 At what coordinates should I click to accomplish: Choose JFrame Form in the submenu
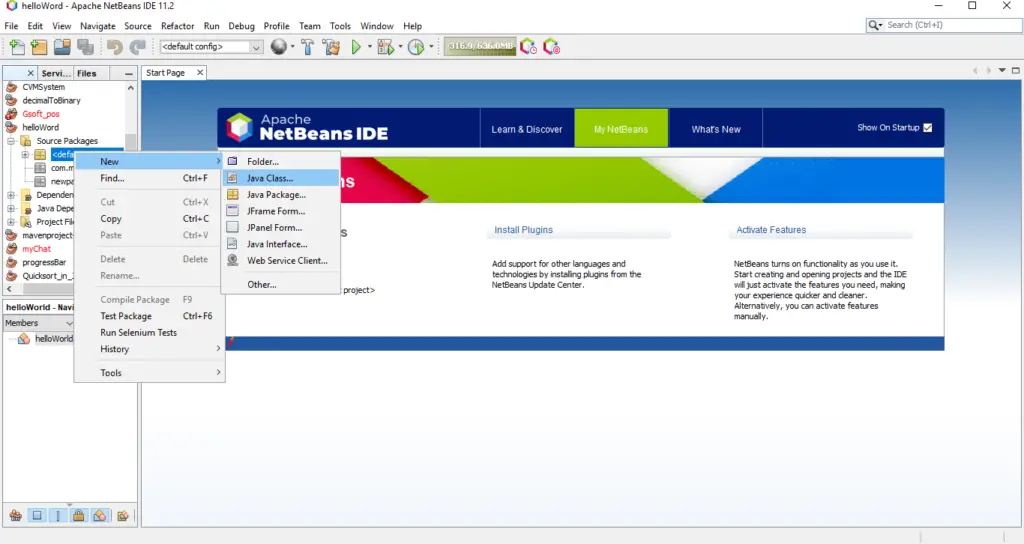(x=275, y=211)
